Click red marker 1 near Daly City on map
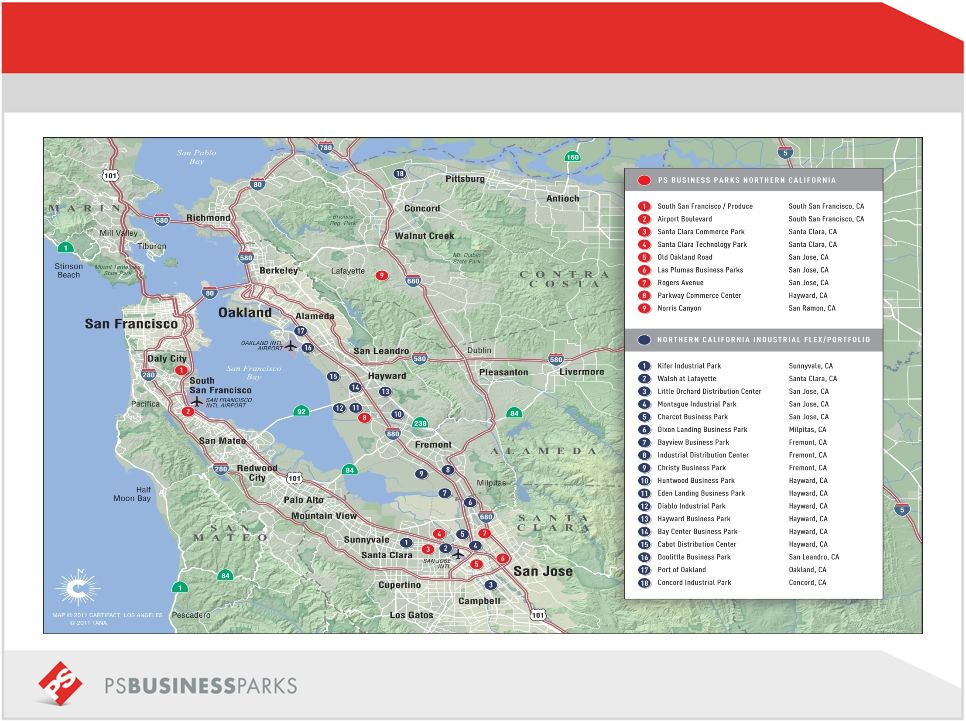This screenshot has width=966, height=721. [181, 370]
